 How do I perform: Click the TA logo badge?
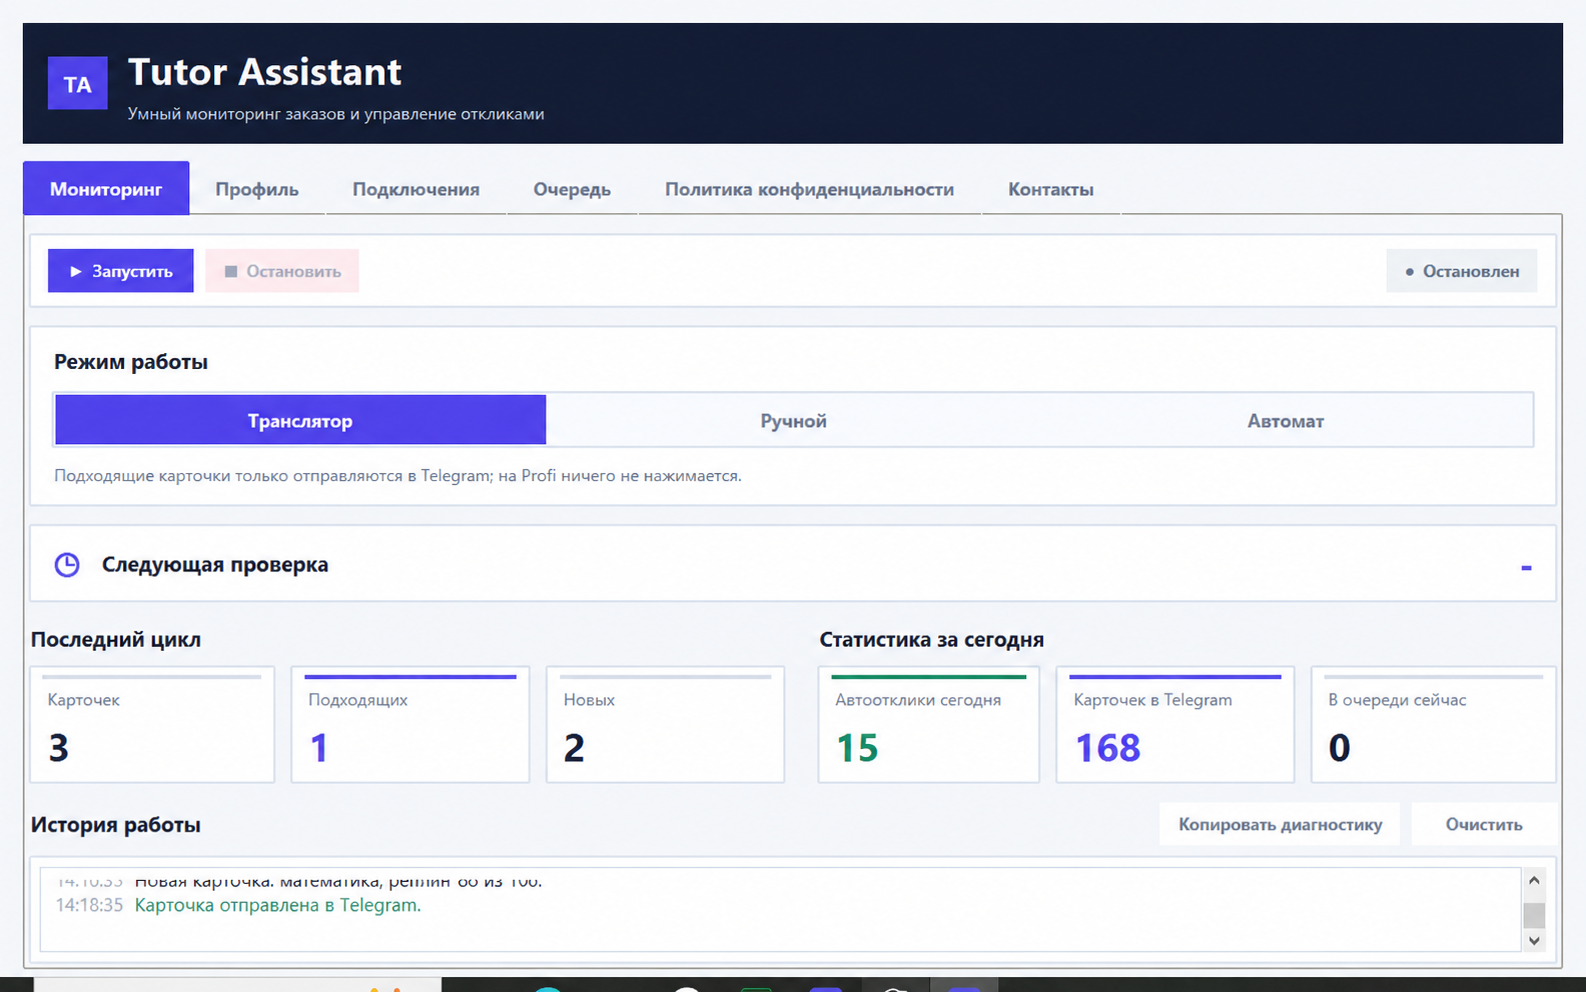click(77, 83)
